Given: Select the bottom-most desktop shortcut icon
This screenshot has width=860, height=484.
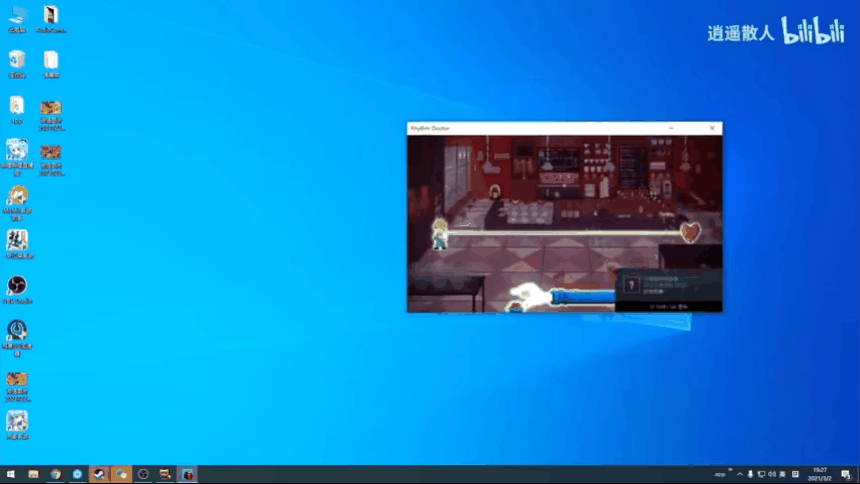Looking at the screenshot, I should tap(17, 425).
